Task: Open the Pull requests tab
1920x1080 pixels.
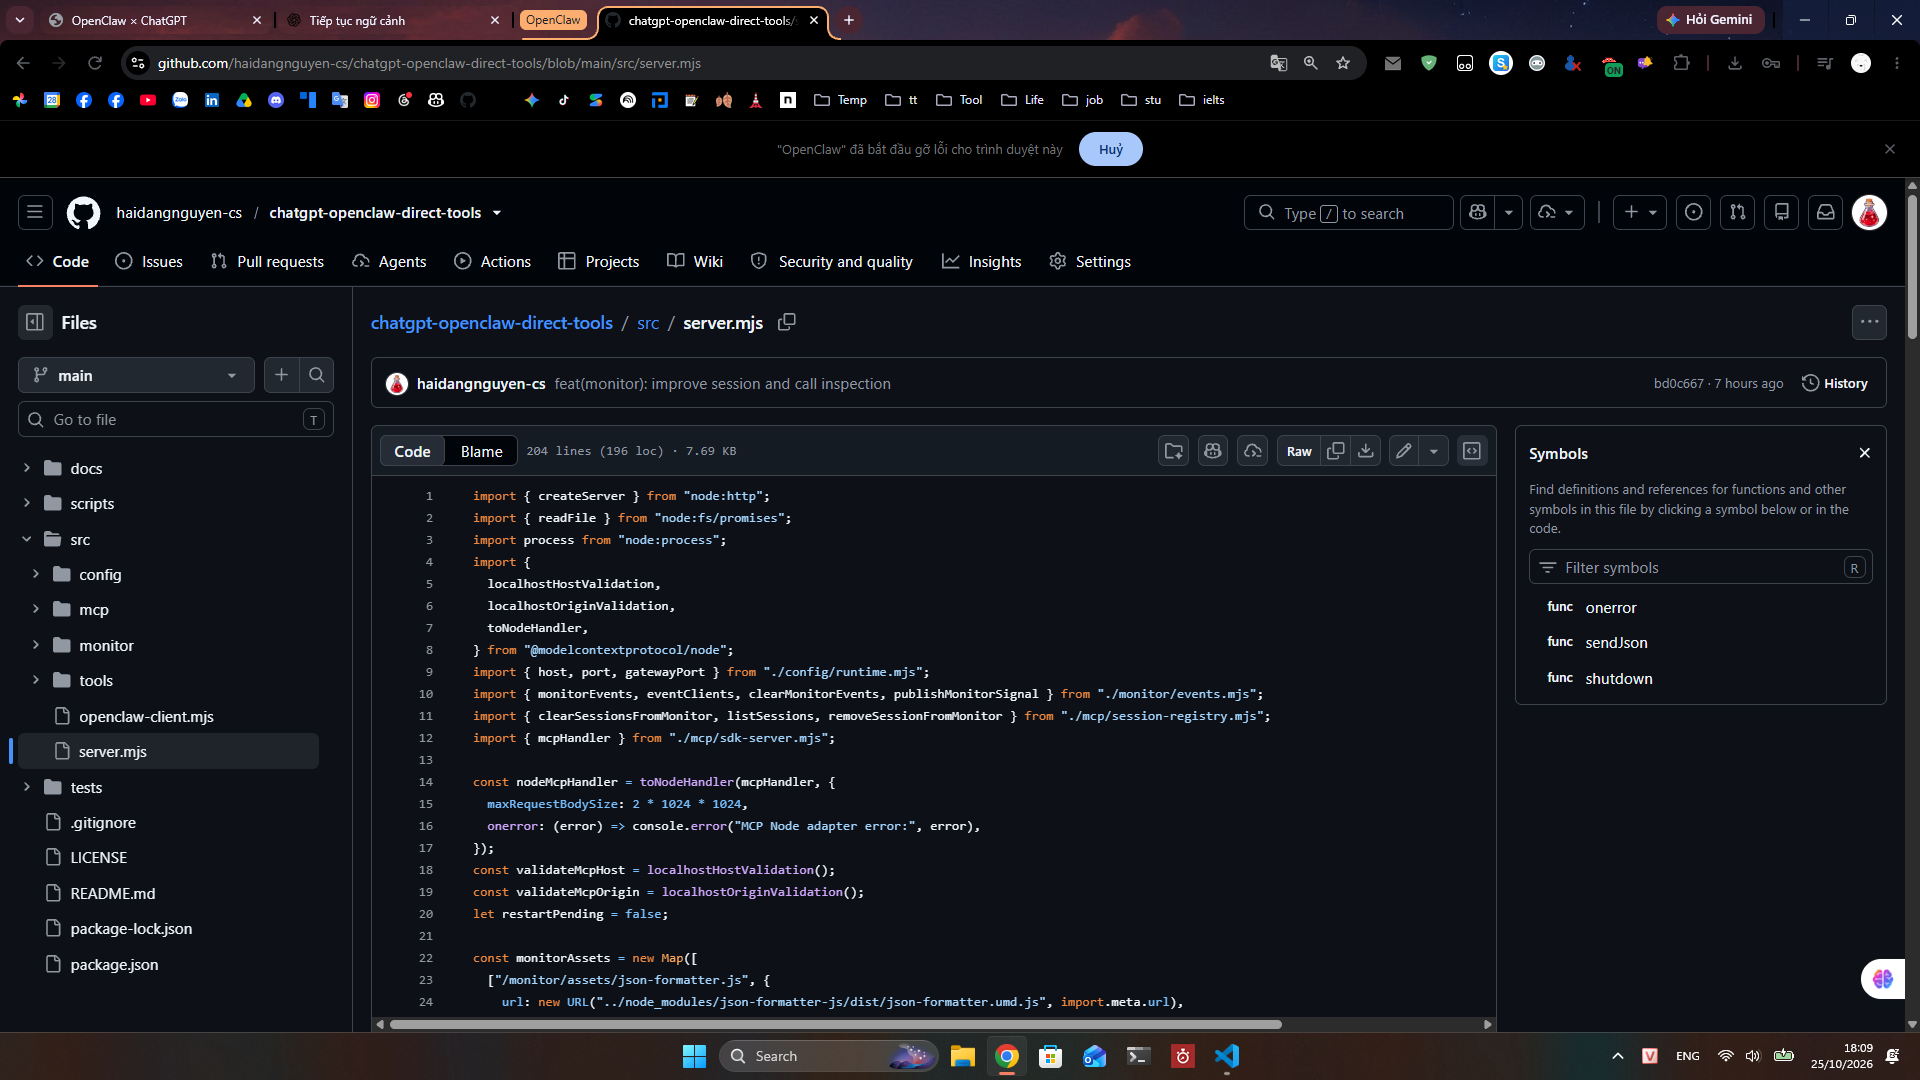Action: click(x=267, y=261)
